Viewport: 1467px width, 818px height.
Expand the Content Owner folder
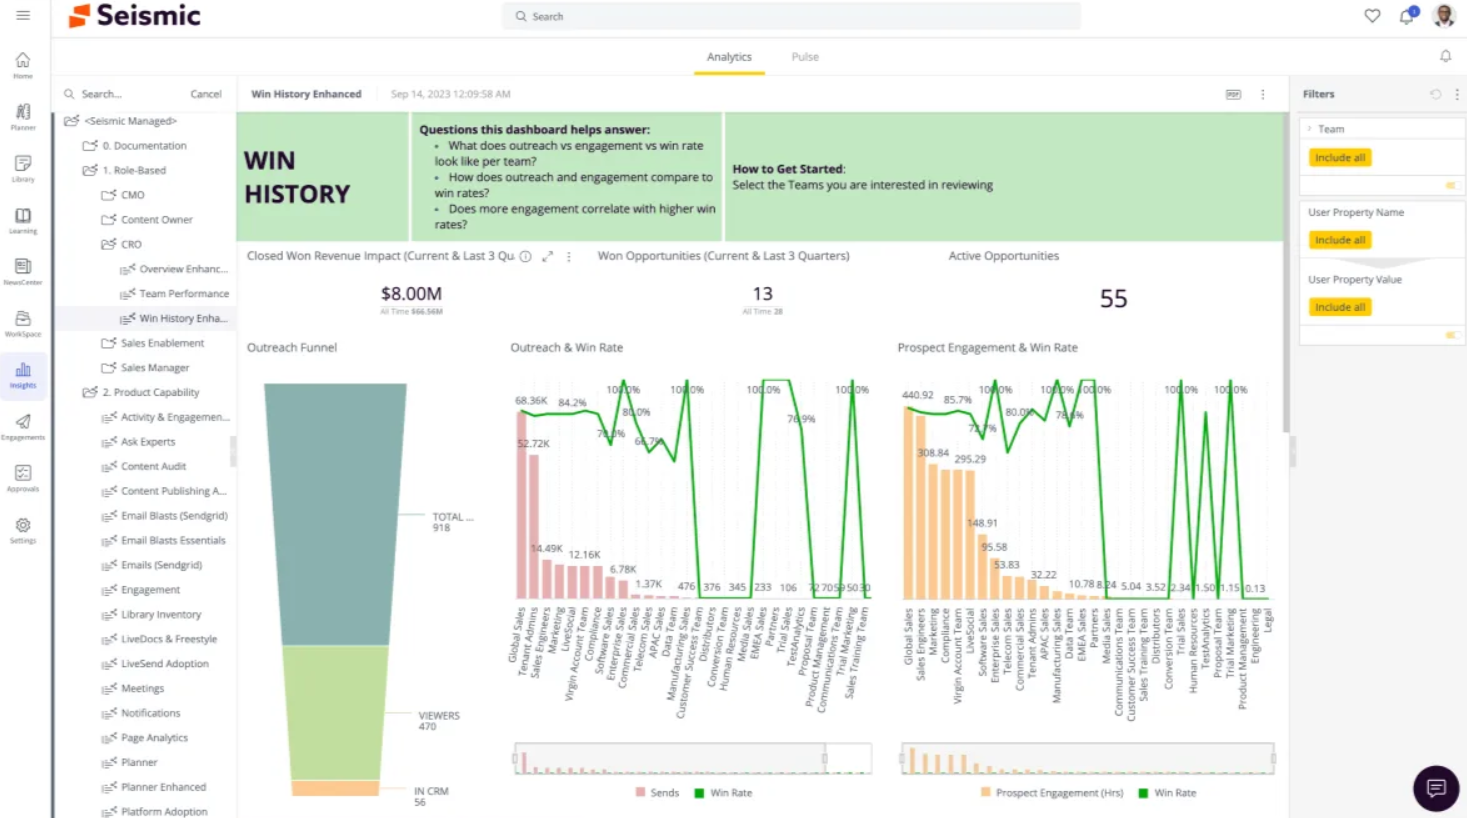tap(108, 220)
